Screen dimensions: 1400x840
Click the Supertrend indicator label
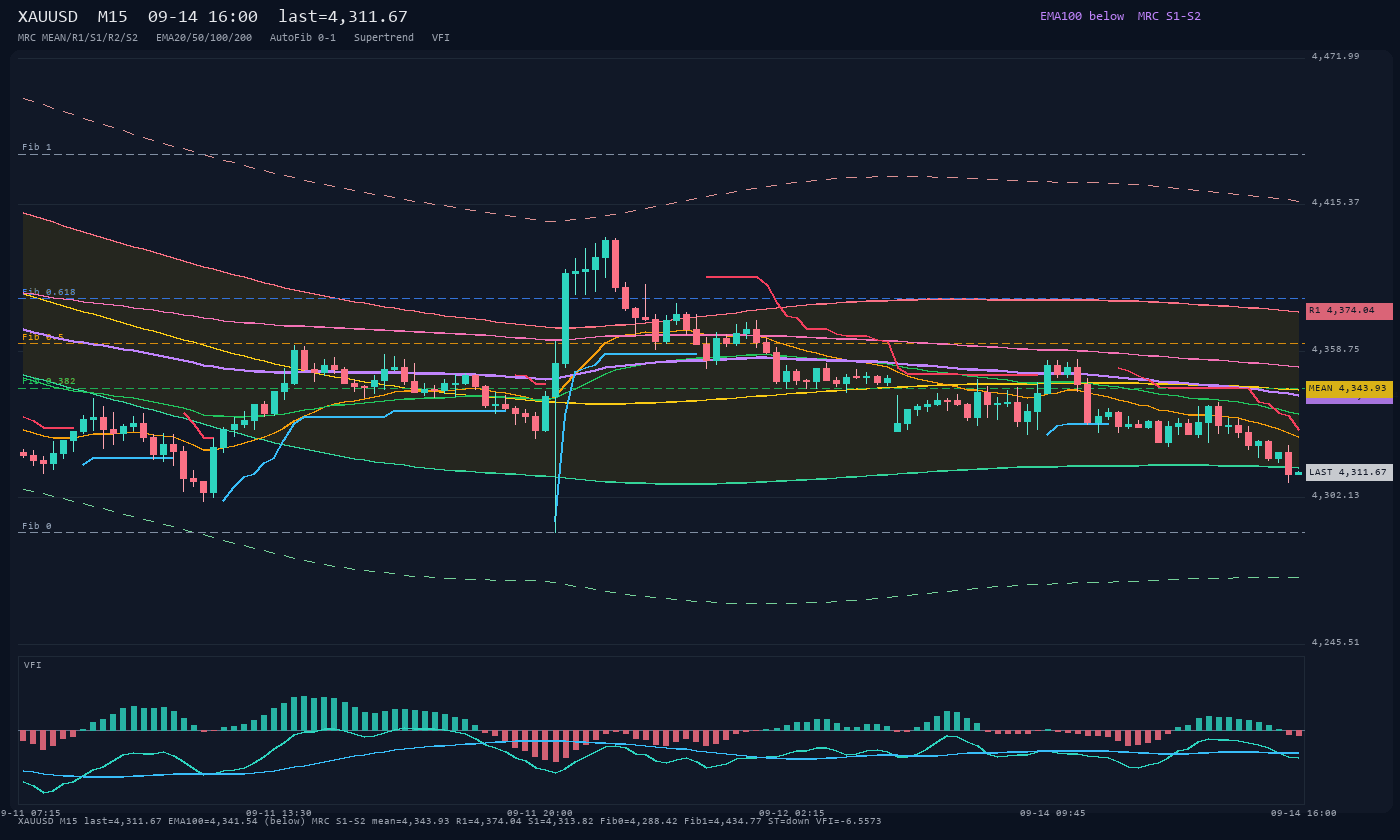(x=384, y=38)
